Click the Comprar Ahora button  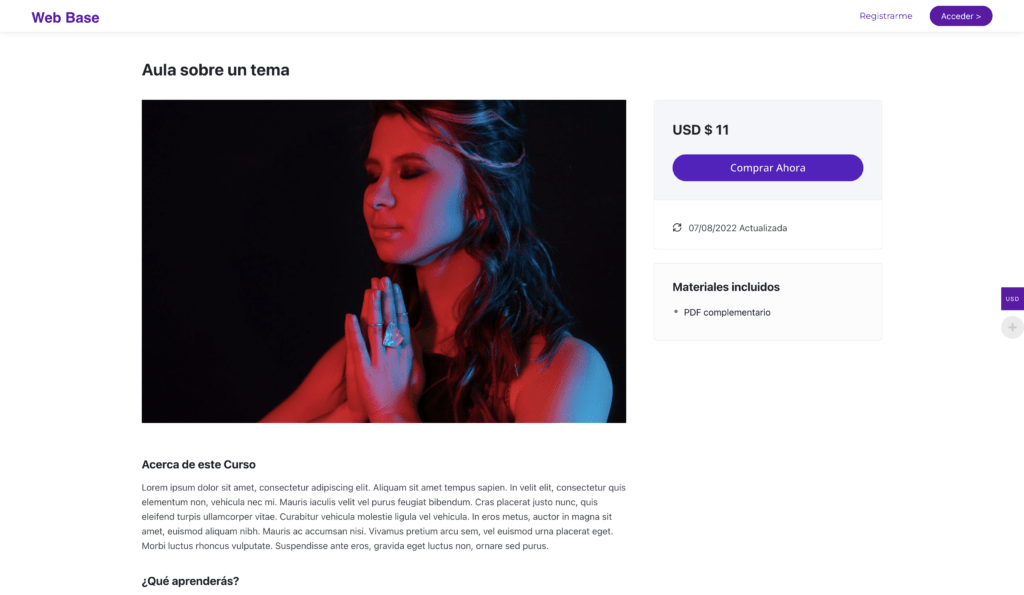(x=767, y=168)
